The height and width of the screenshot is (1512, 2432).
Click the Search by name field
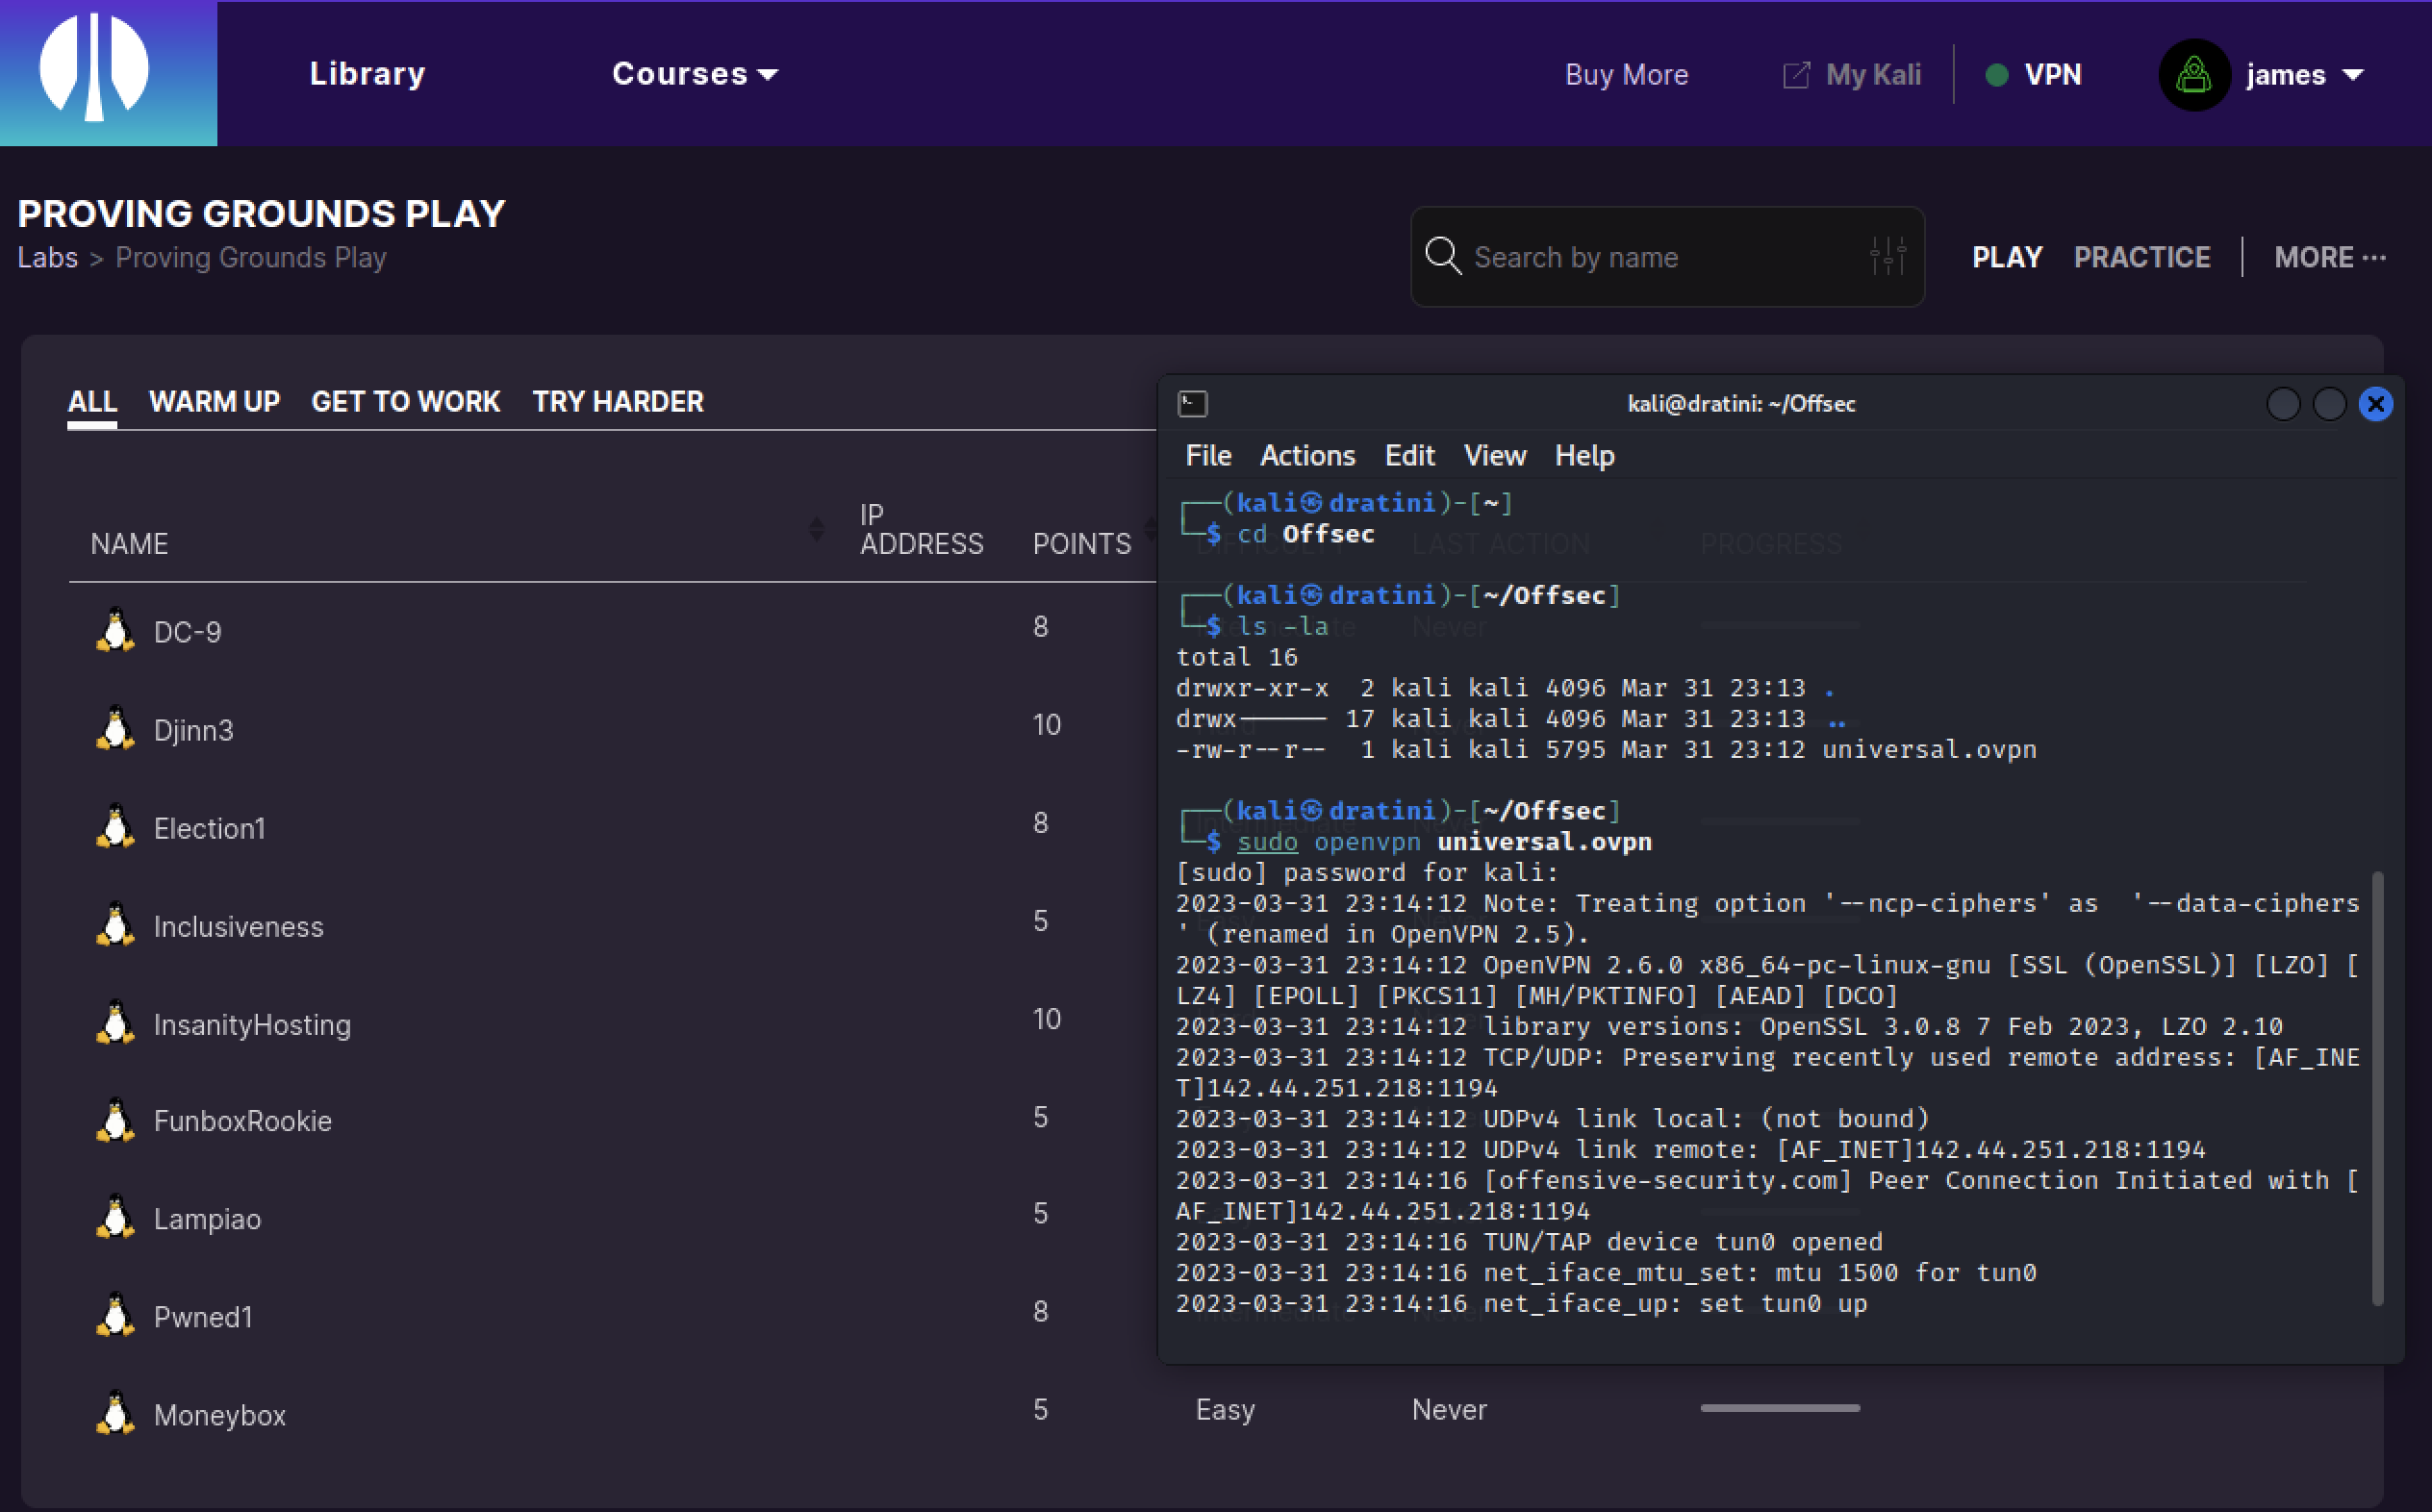point(1667,257)
